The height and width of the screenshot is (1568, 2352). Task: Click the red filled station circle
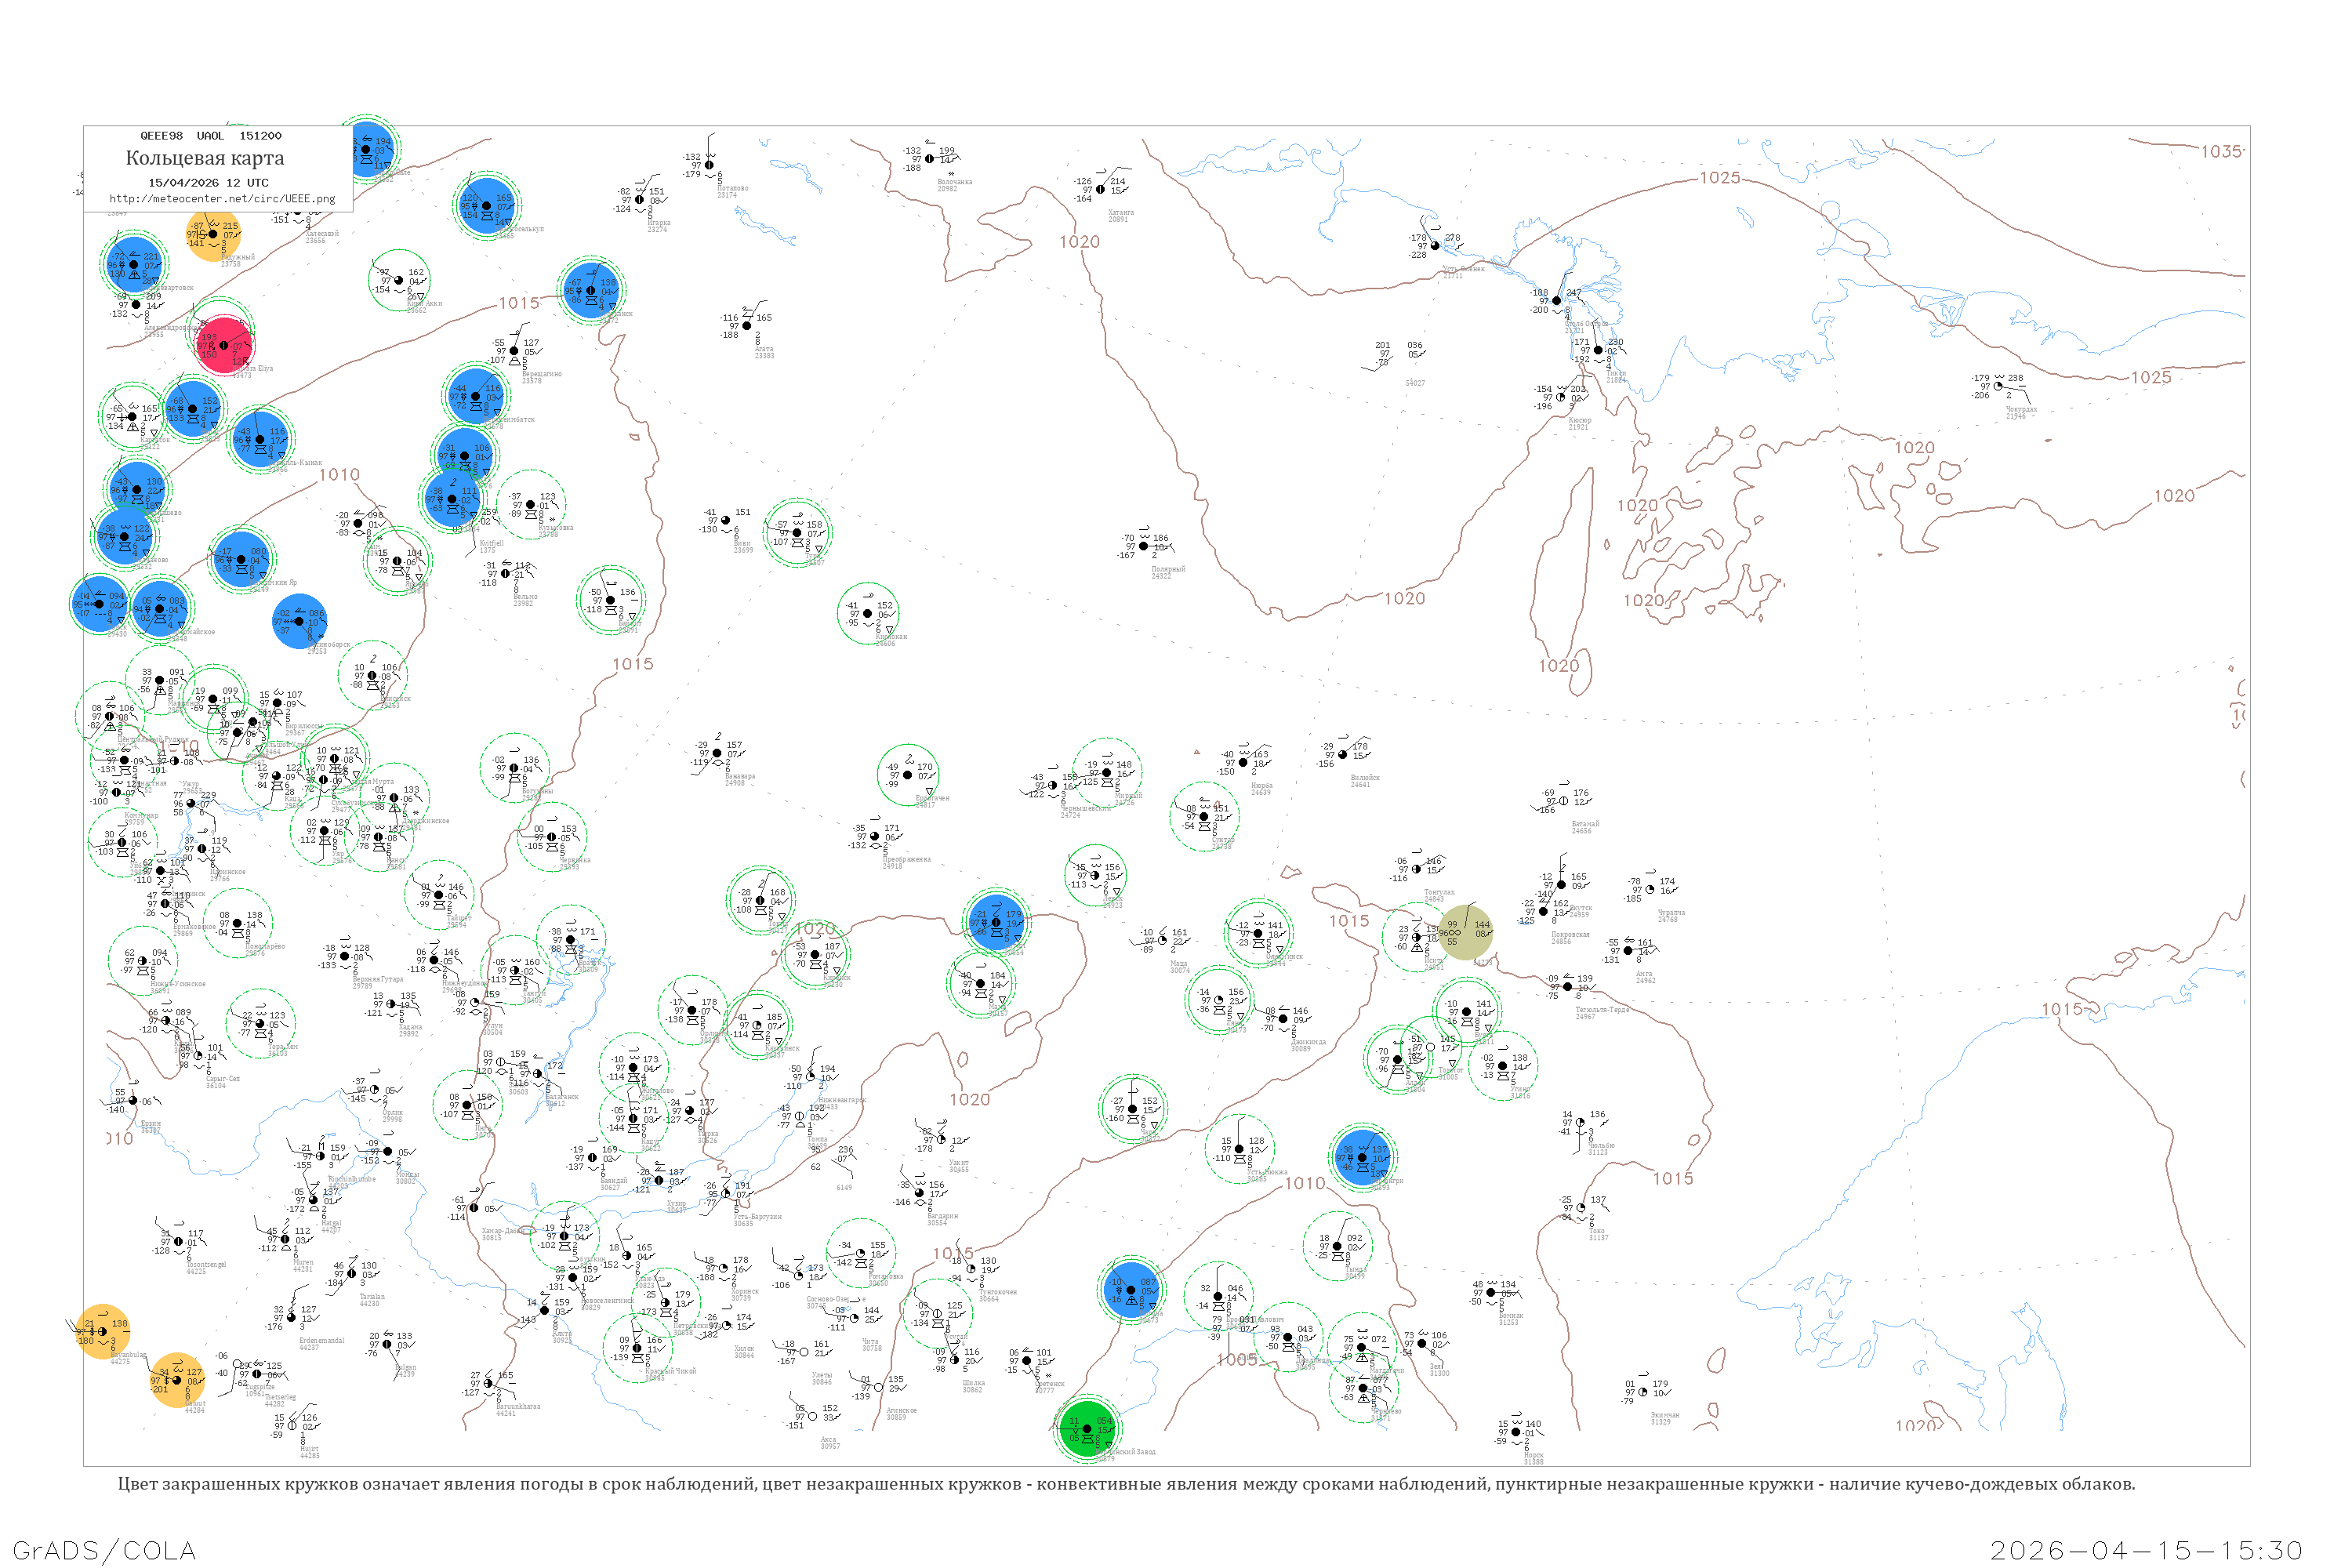224,346
